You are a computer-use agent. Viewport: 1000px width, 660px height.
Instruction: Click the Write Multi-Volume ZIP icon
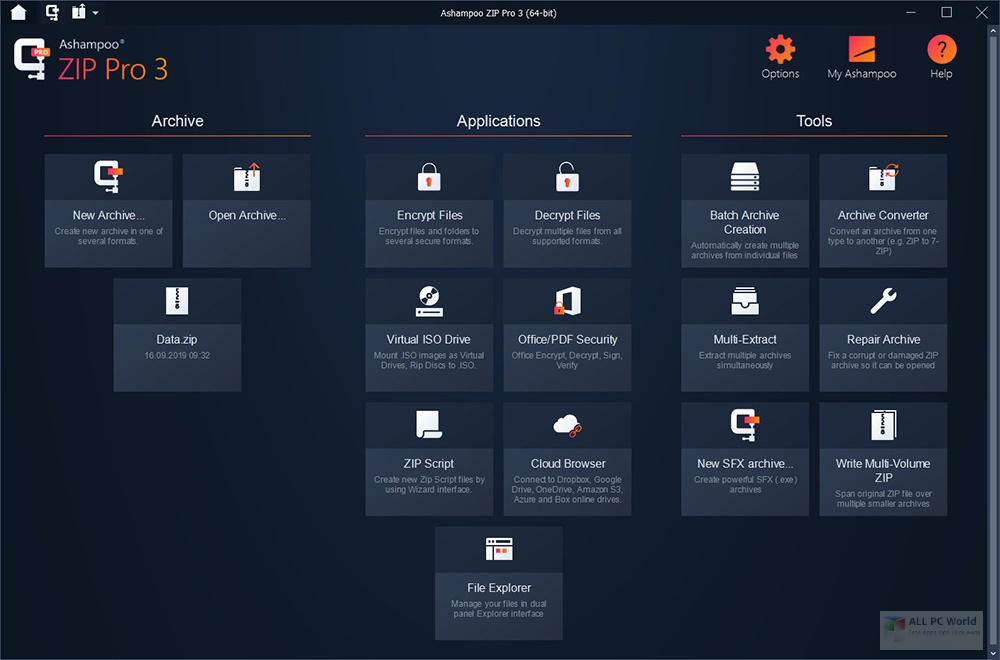click(x=883, y=425)
